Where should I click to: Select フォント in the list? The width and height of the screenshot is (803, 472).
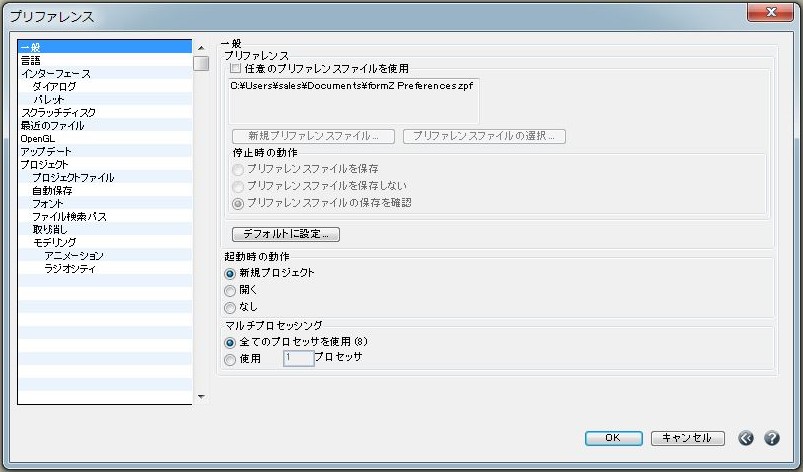(105, 203)
